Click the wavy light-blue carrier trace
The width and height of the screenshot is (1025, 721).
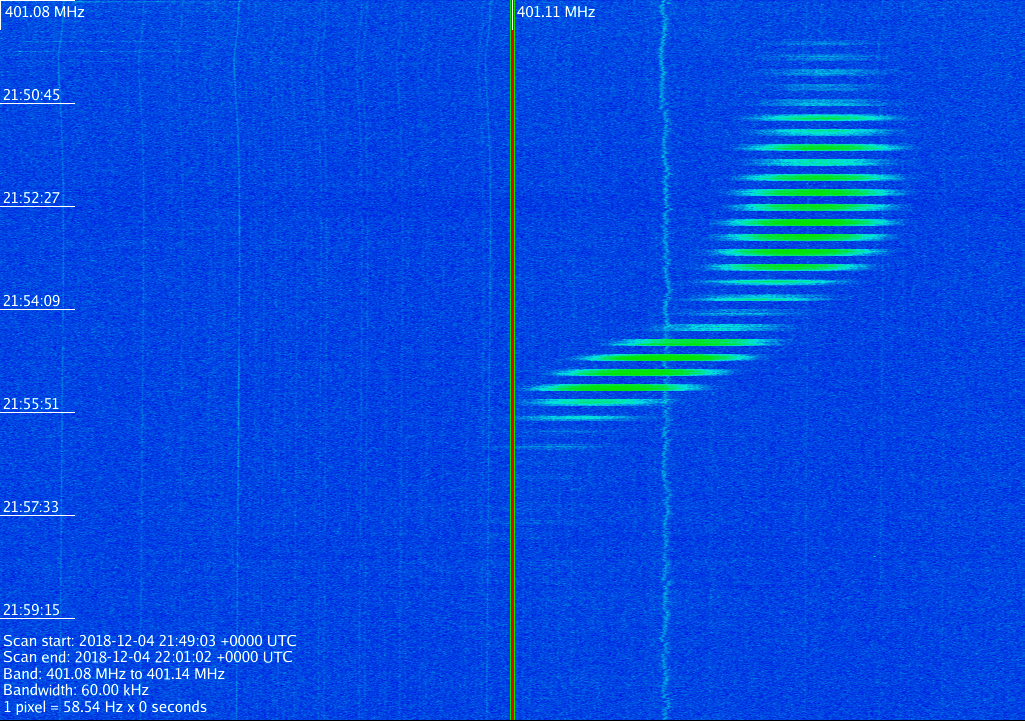(664, 200)
